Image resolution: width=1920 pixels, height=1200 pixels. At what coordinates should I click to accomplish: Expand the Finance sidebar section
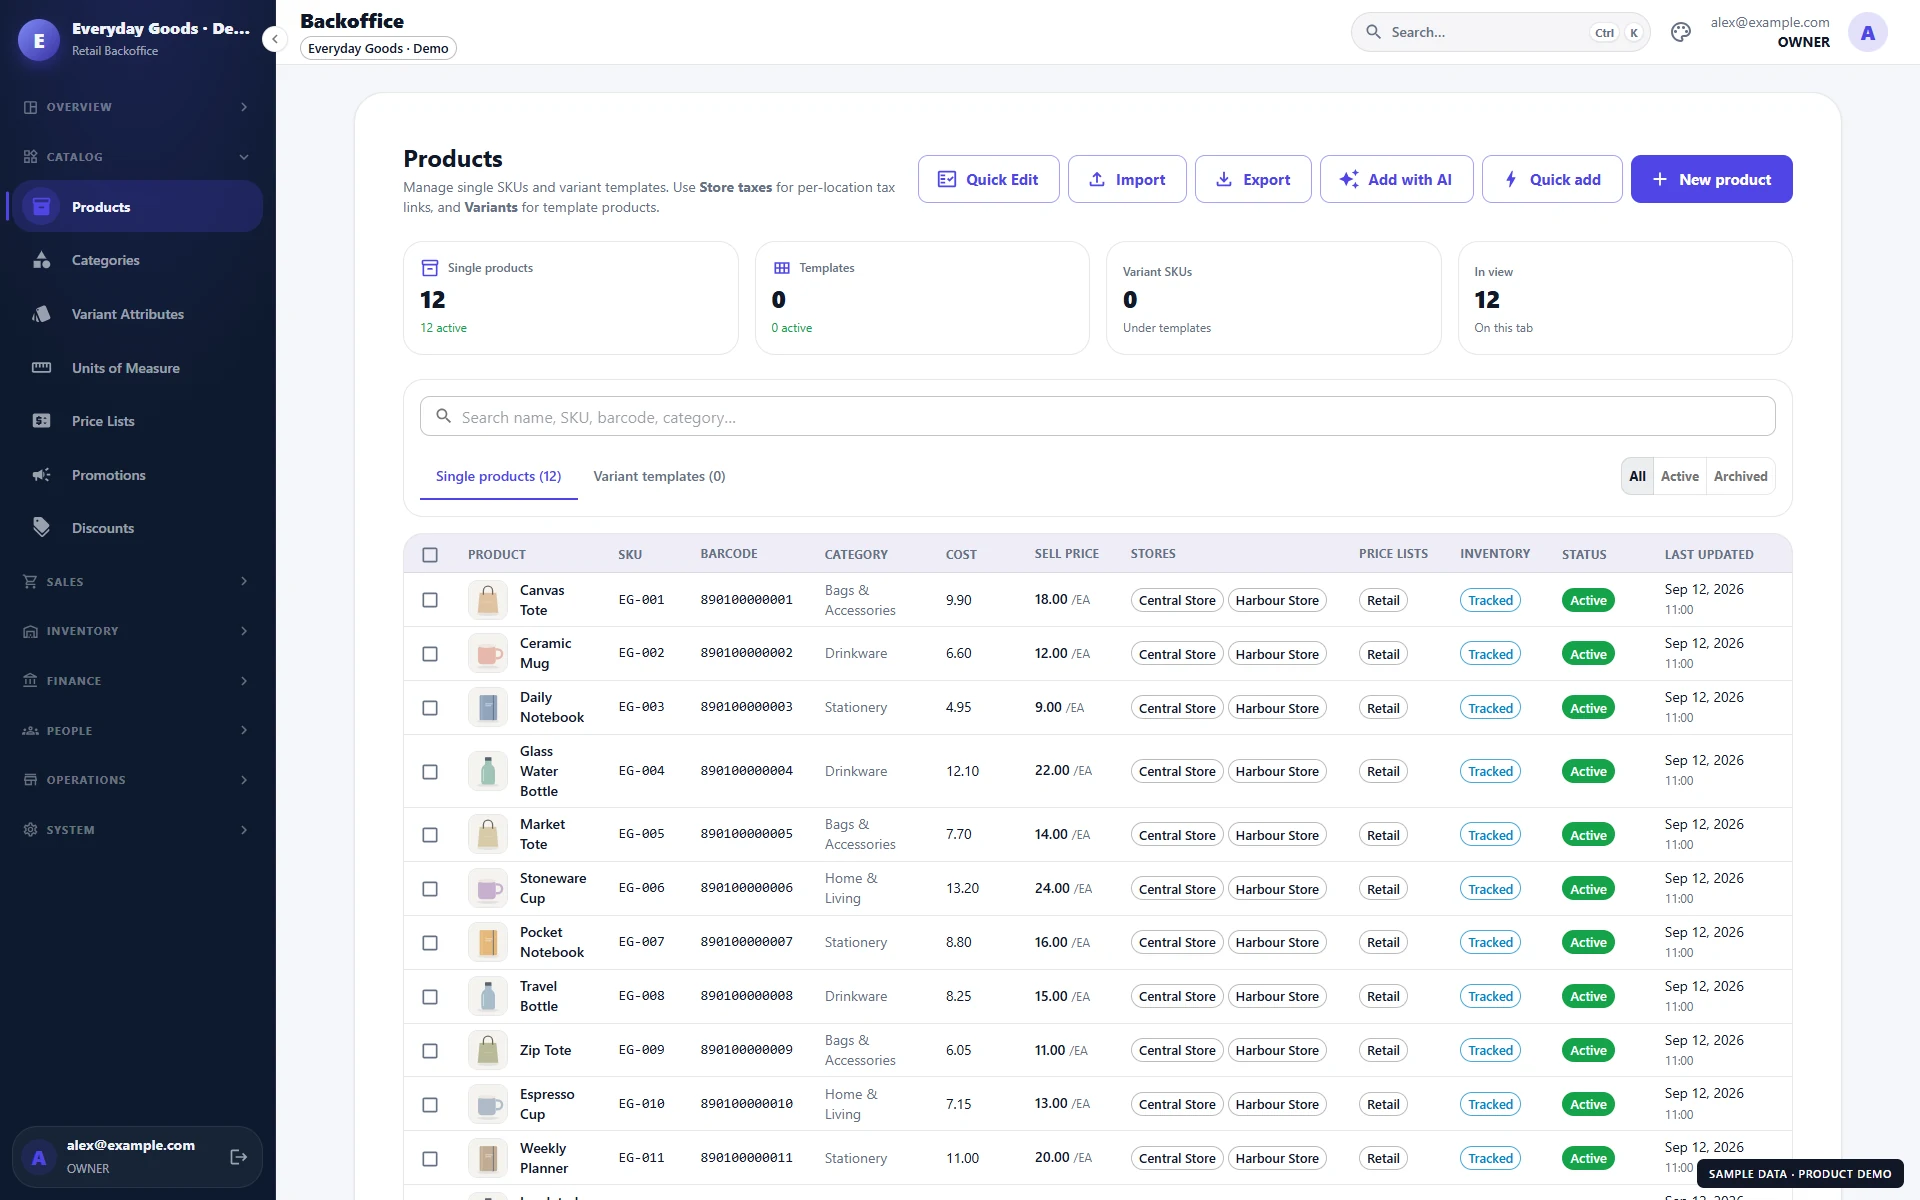pyautogui.click(x=137, y=681)
